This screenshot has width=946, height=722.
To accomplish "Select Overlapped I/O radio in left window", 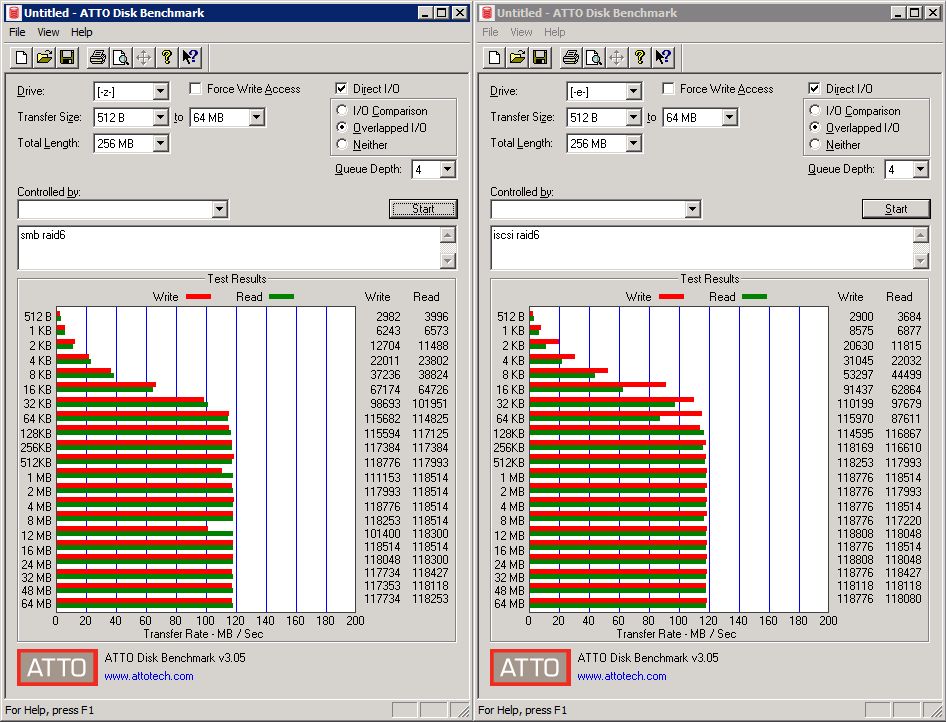I will coord(342,127).
